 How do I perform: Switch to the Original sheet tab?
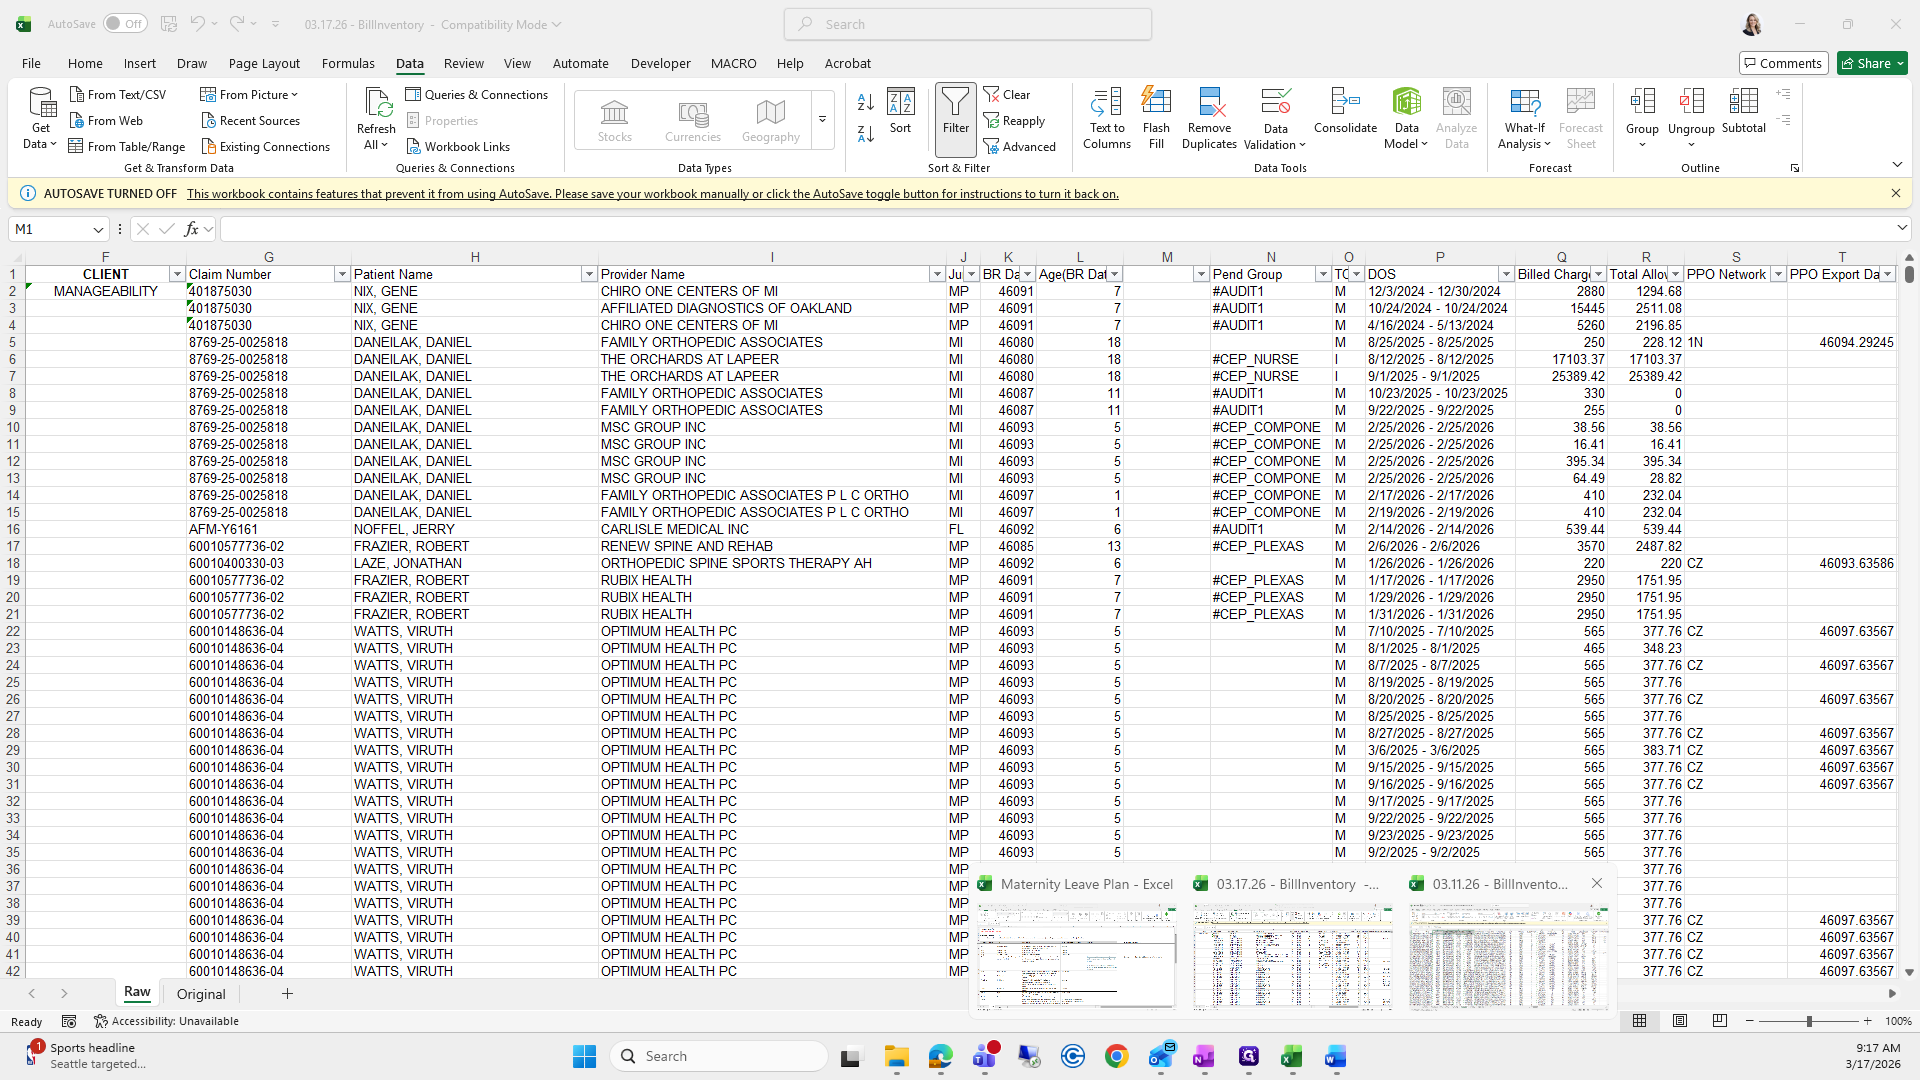click(x=201, y=994)
